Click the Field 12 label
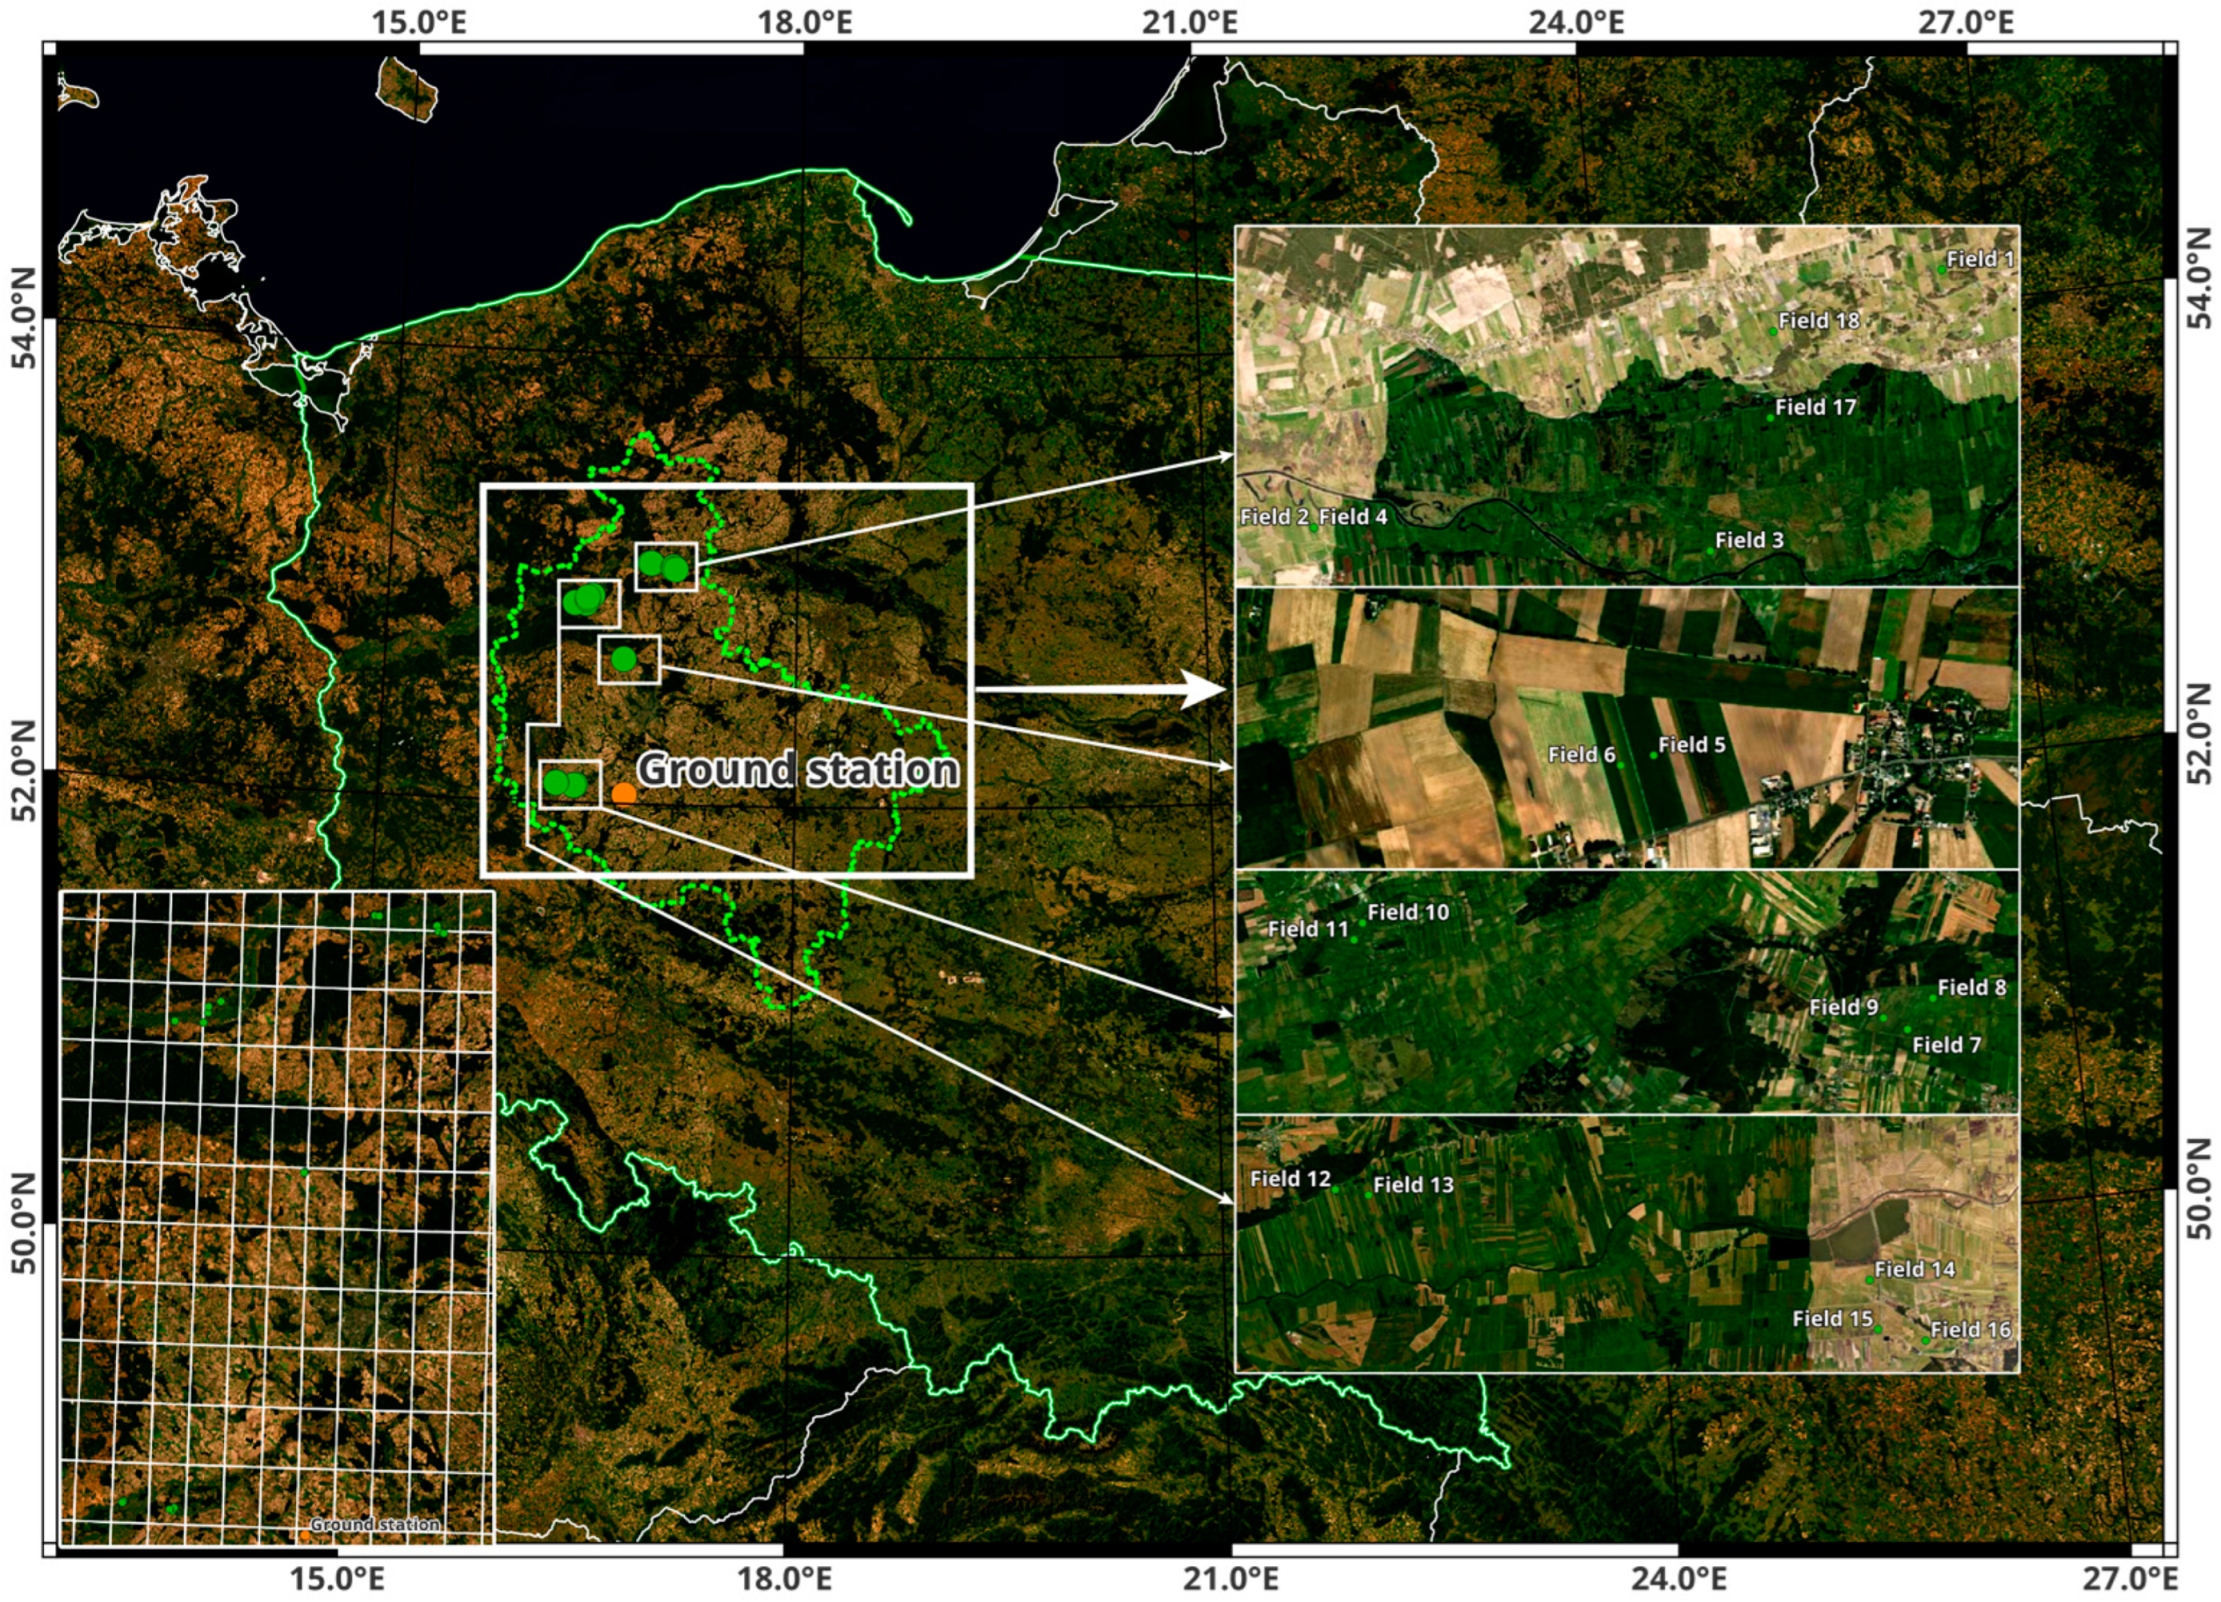This screenshot has width=2221, height=1602. point(1289,1179)
